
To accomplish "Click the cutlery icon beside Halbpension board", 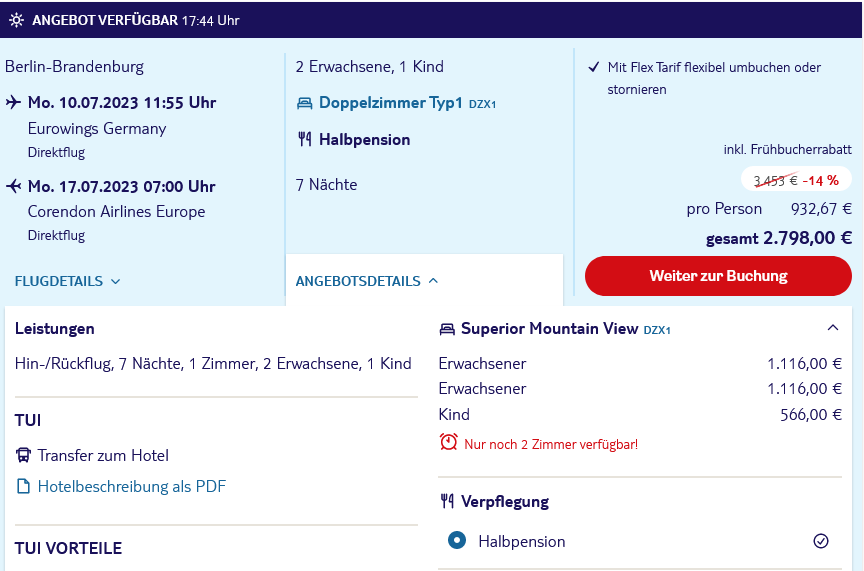I will pos(305,139).
